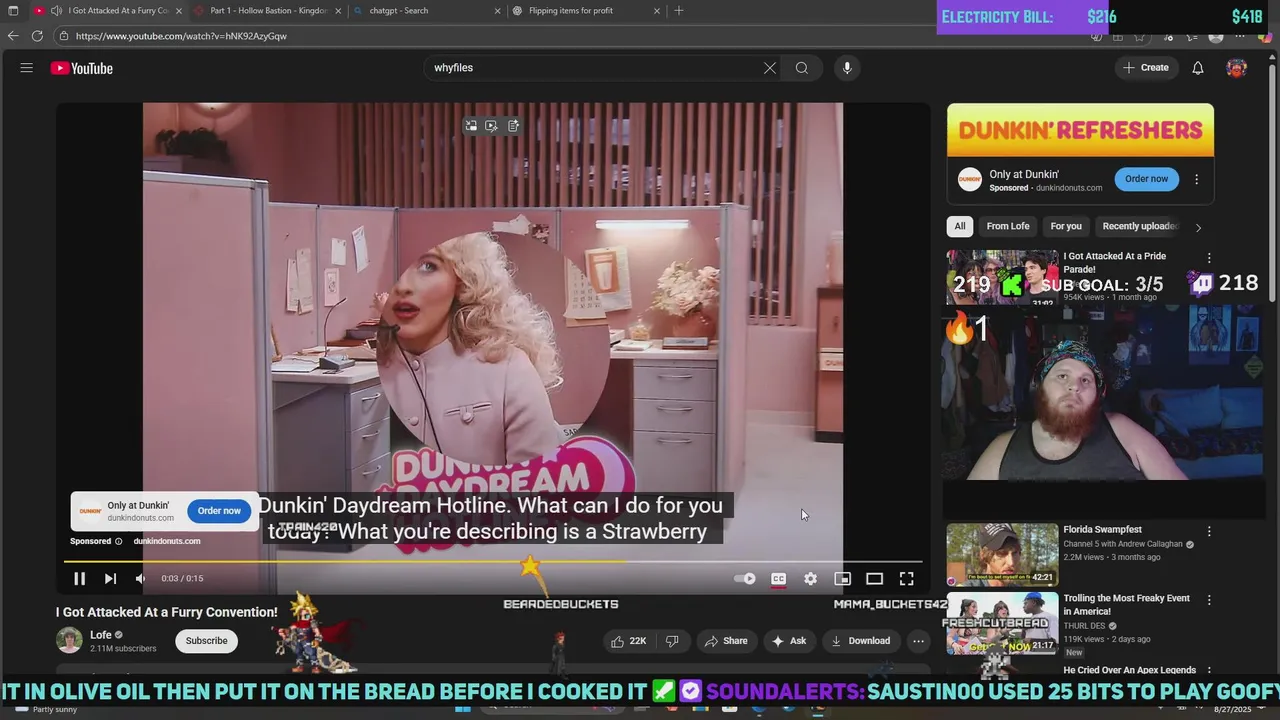The height and width of the screenshot is (720, 1280).
Task: Open the Florida Swampfest video title
Action: (1102, 530)
